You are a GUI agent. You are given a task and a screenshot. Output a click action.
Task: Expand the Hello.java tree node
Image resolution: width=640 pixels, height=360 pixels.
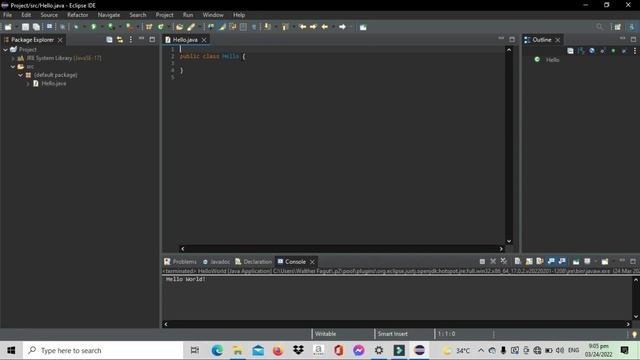(28, 84)
